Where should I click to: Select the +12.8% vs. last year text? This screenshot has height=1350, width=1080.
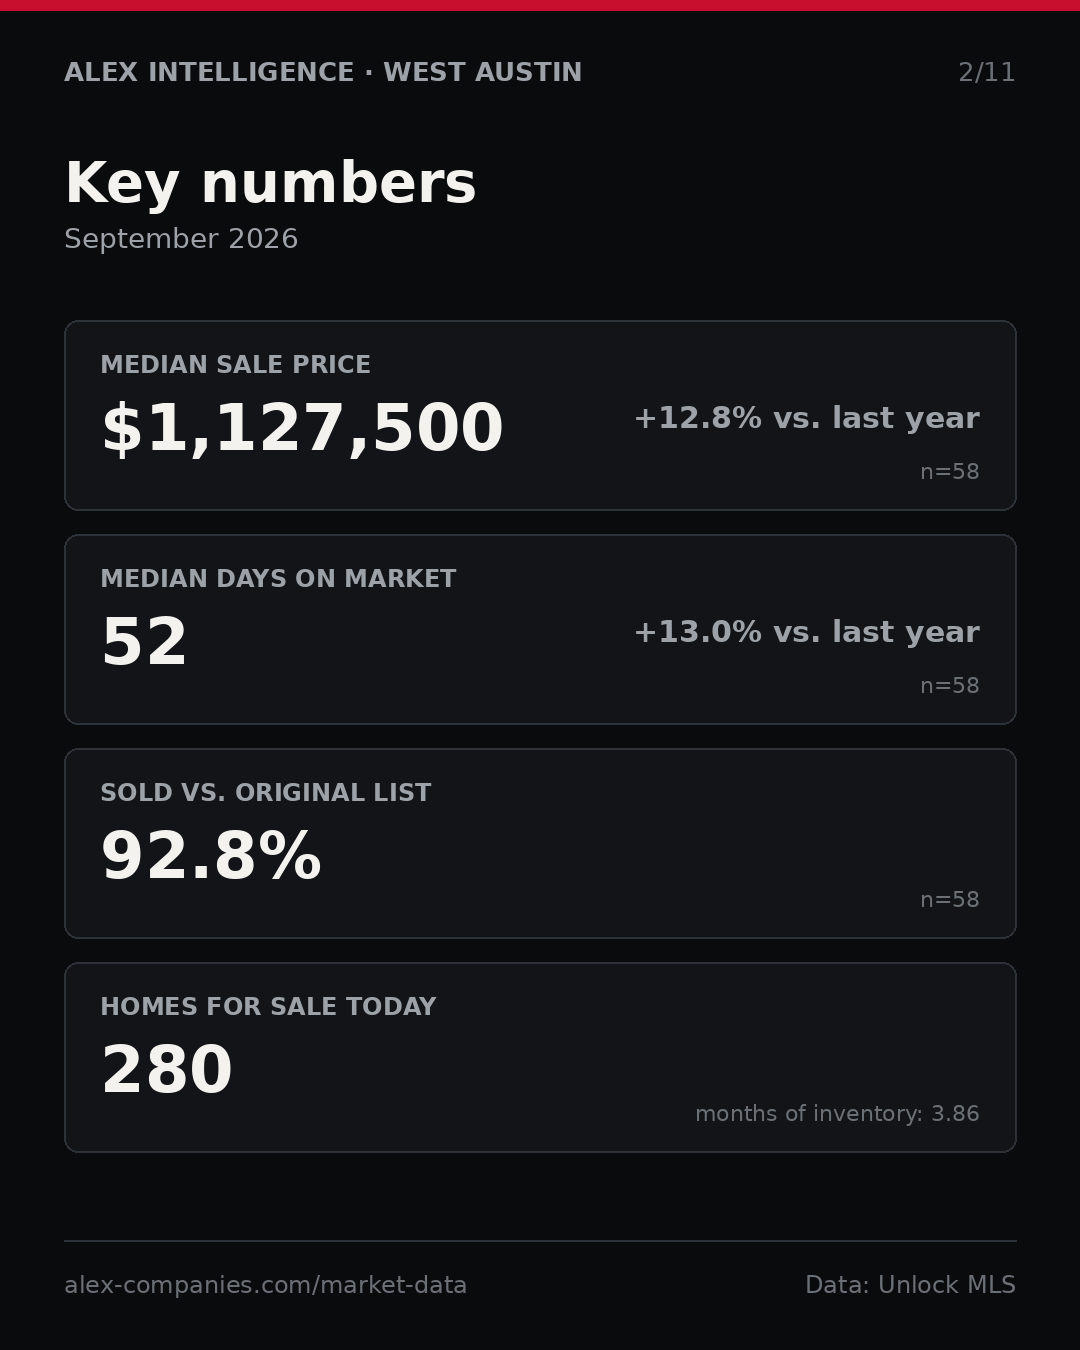pos(807,418)
